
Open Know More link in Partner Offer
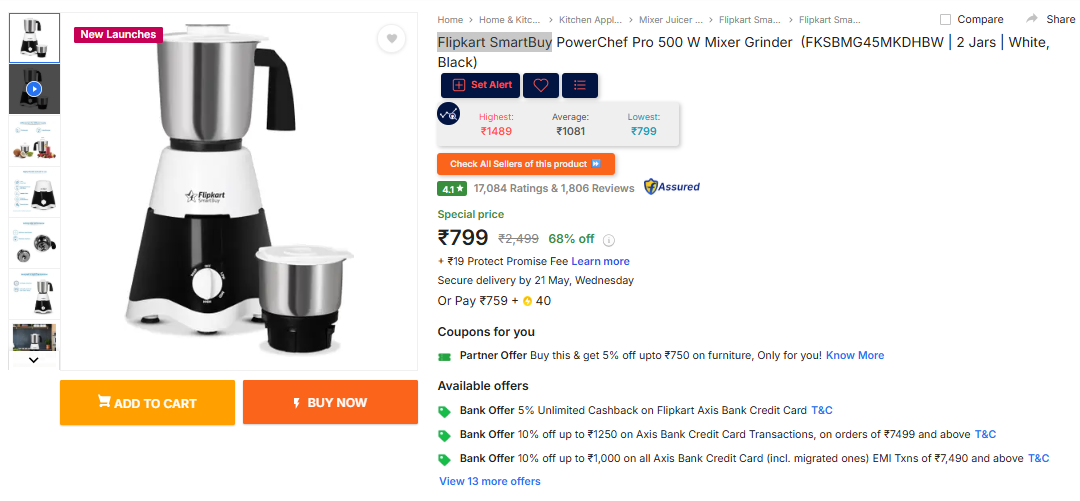(855, 356)
